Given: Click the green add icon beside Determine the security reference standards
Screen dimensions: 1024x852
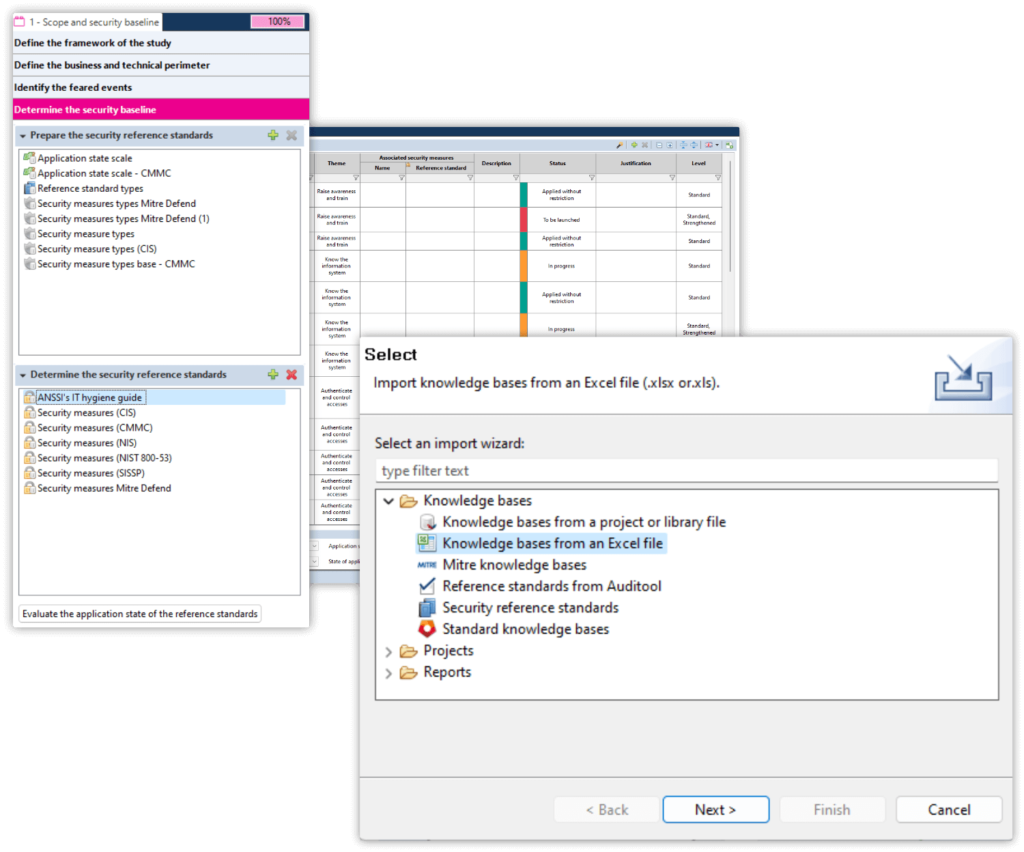Looking at the screenshot, I should (273, 375).
